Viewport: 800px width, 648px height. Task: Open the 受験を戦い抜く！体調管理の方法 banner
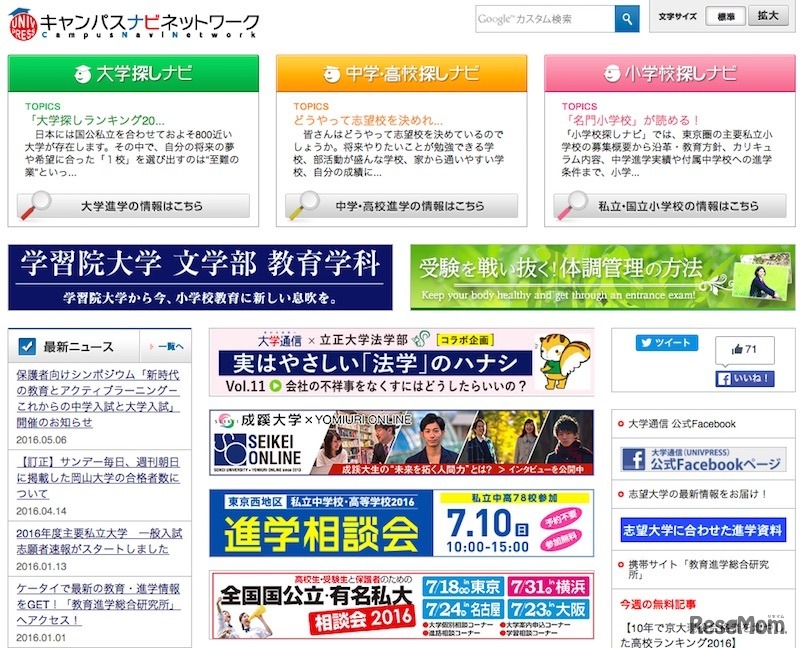click(603, 278)
